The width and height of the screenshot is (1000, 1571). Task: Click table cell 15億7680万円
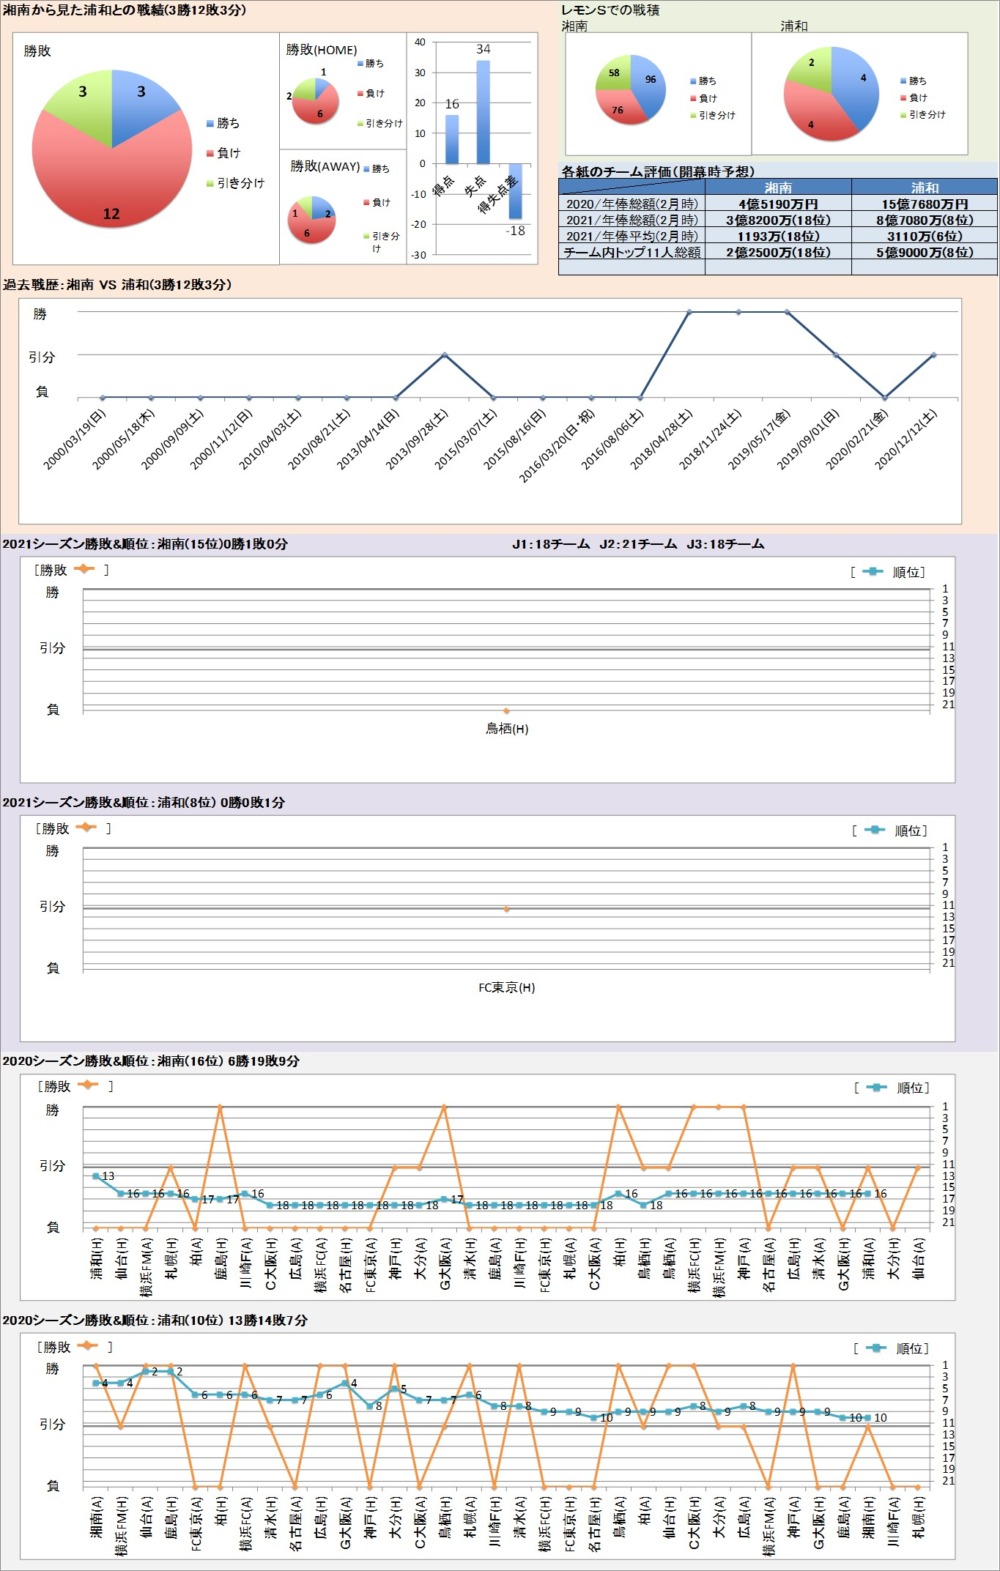(x=924, y=204)
